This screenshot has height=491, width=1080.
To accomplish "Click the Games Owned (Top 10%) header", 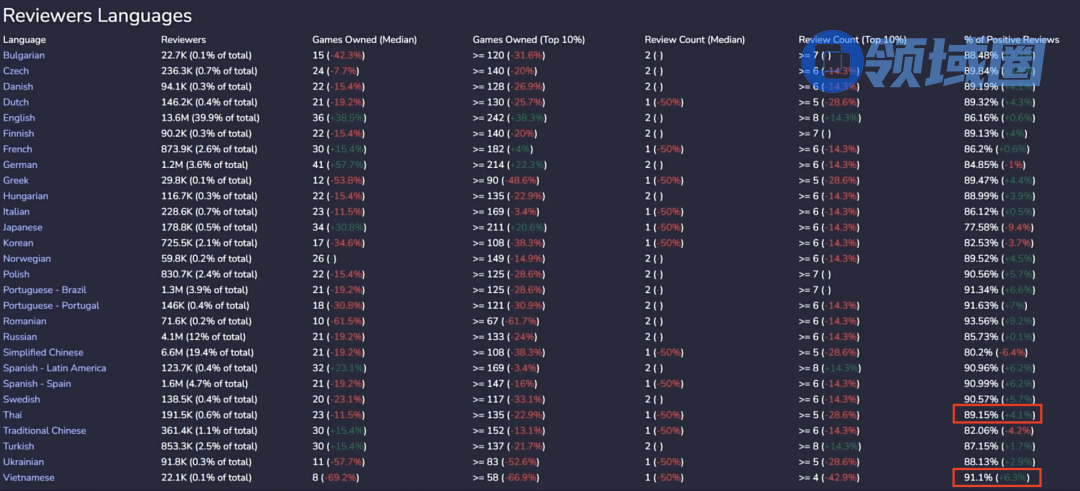I will 529,40.
